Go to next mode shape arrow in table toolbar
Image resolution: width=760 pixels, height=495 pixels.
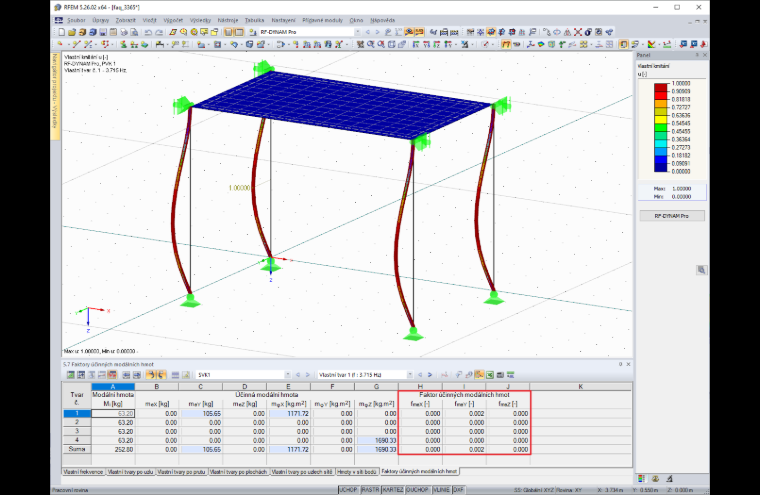click(430, 375)
